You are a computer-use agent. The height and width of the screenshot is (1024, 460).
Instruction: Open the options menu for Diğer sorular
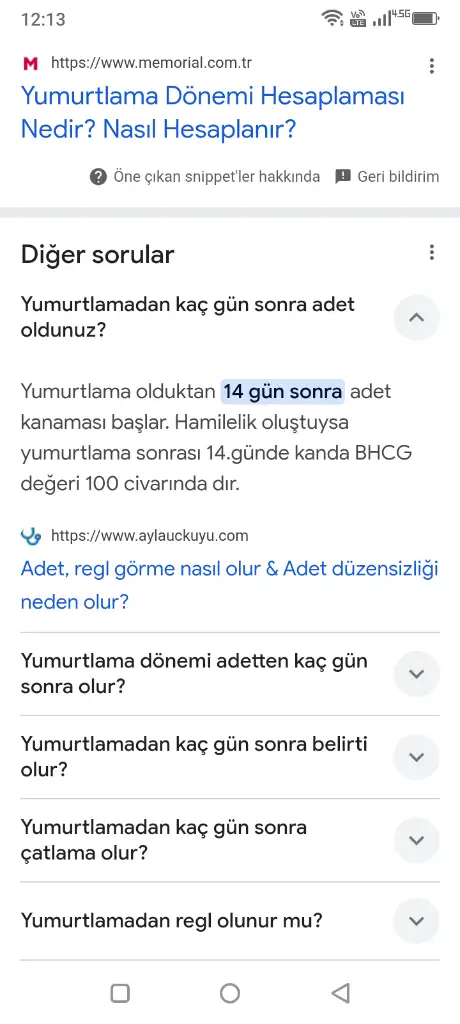click(x=431, y=253)
